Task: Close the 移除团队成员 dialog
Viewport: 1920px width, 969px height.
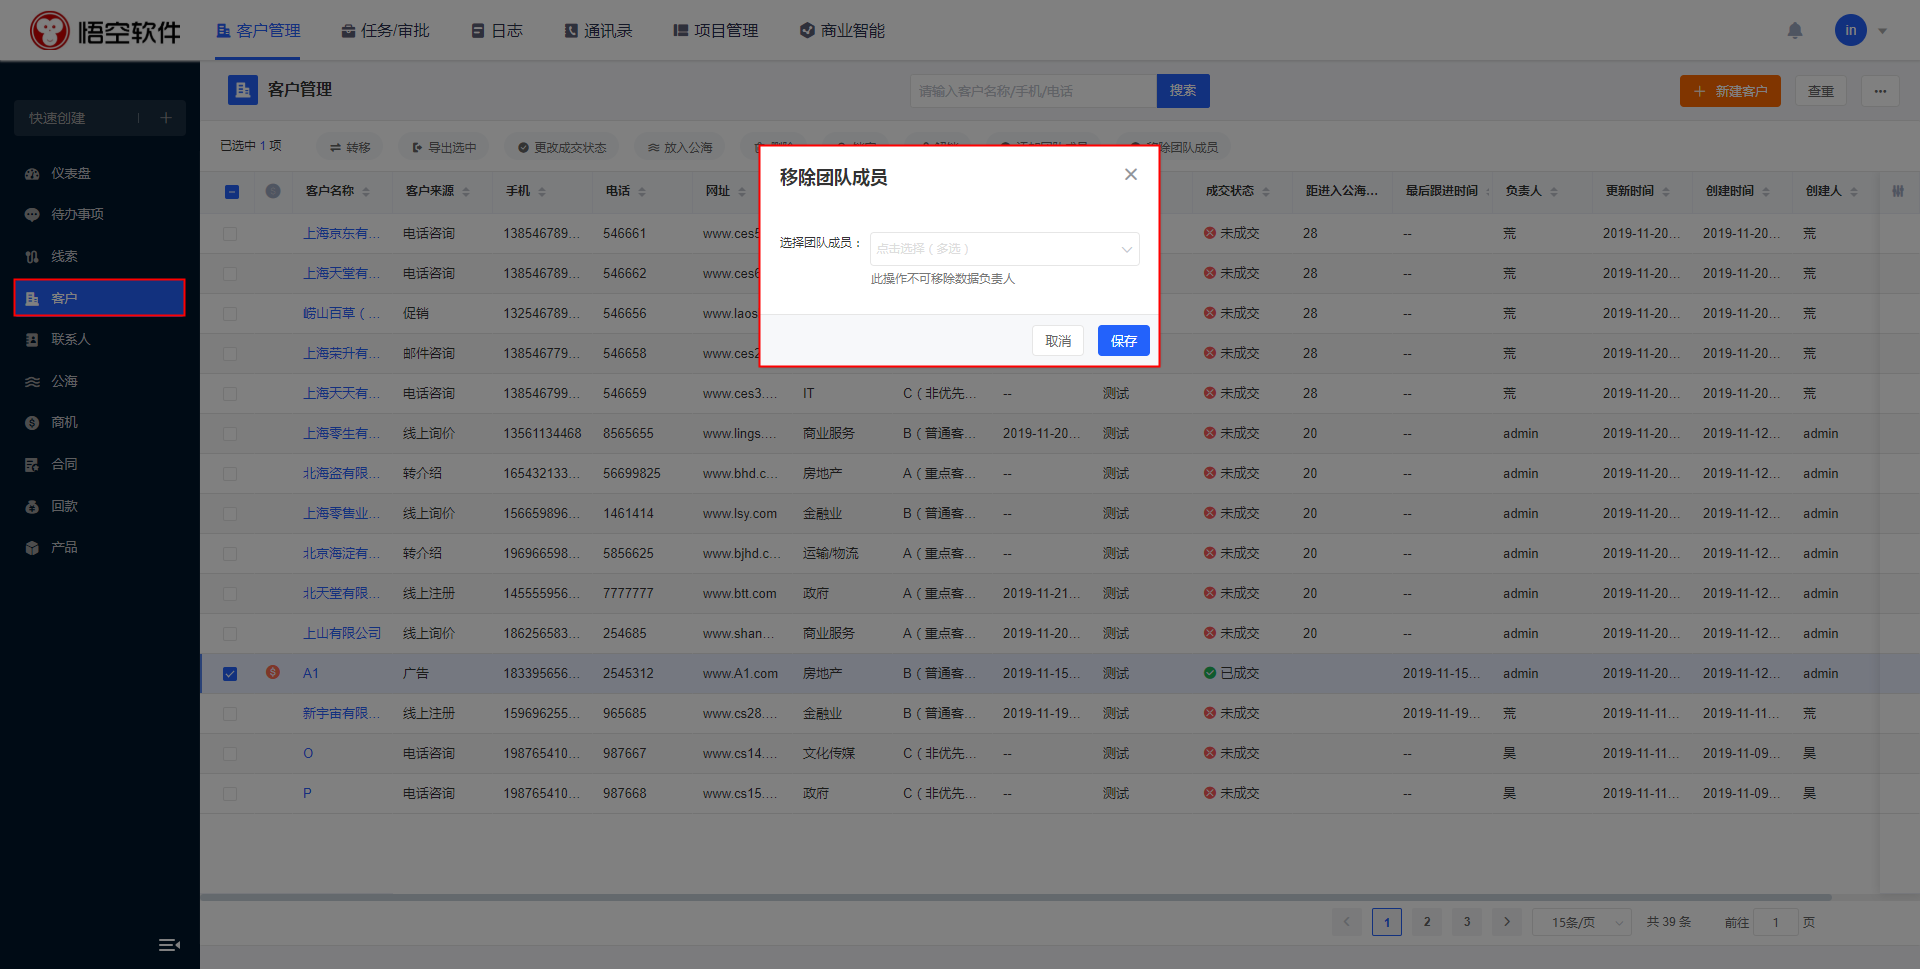Action: tap(1131, 174)
